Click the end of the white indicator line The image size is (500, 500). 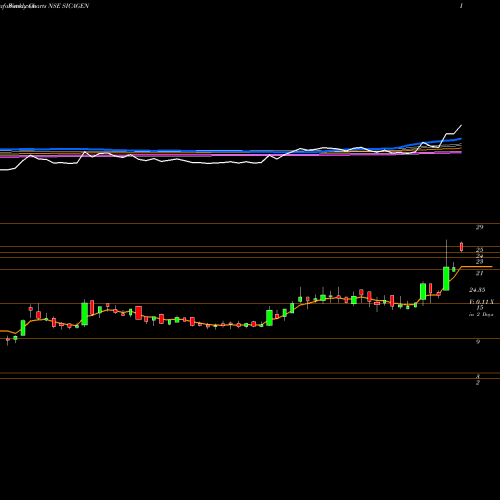pyautogui.click(x=461, y=125)
